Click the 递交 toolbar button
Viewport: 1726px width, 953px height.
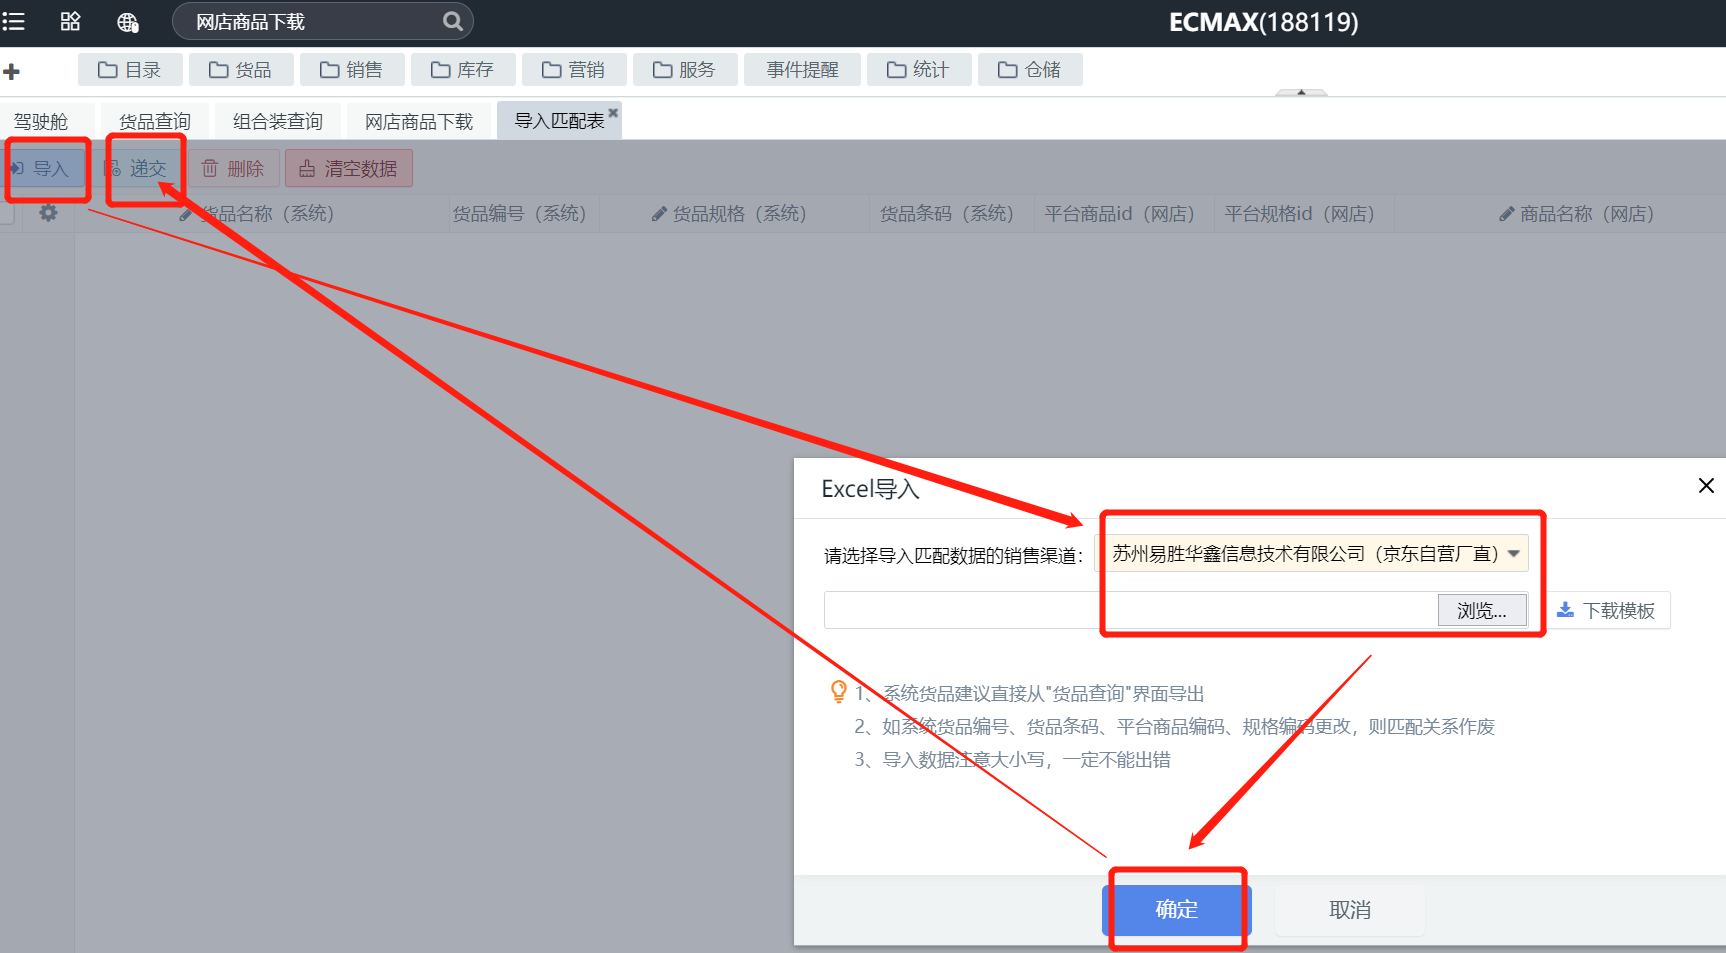pyautogui.click(x=139, y=168)
